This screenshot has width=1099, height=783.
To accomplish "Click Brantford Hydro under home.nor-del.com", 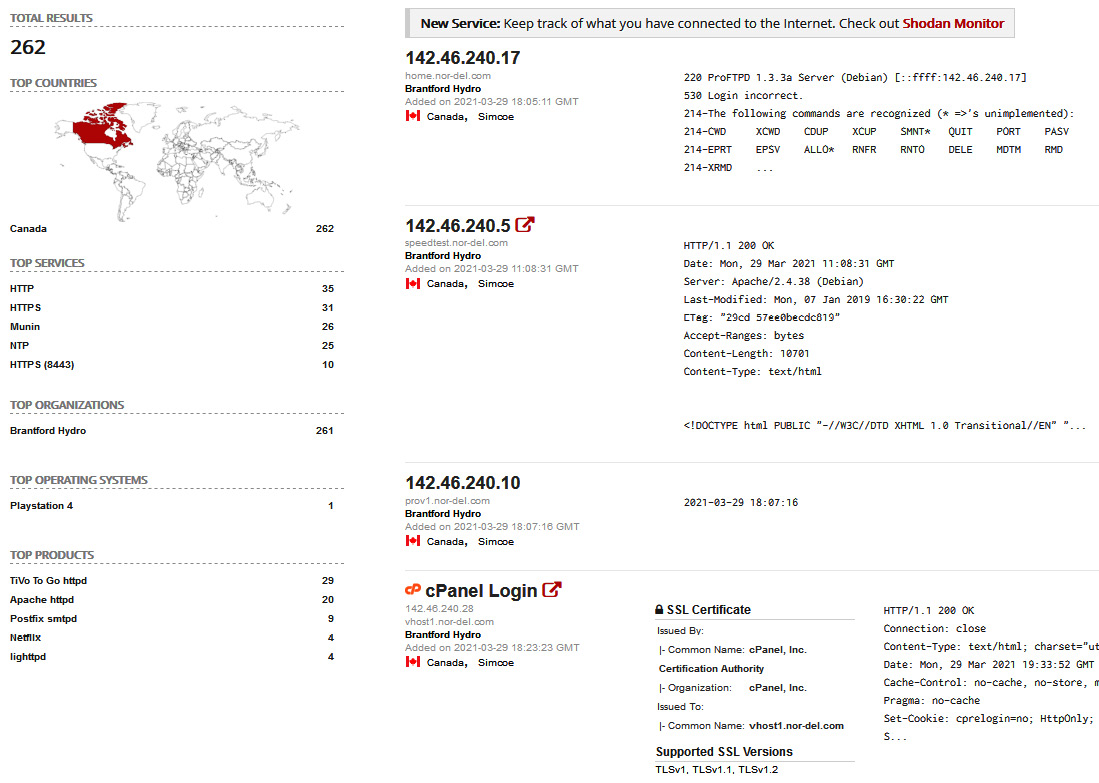I will (443, 88).
